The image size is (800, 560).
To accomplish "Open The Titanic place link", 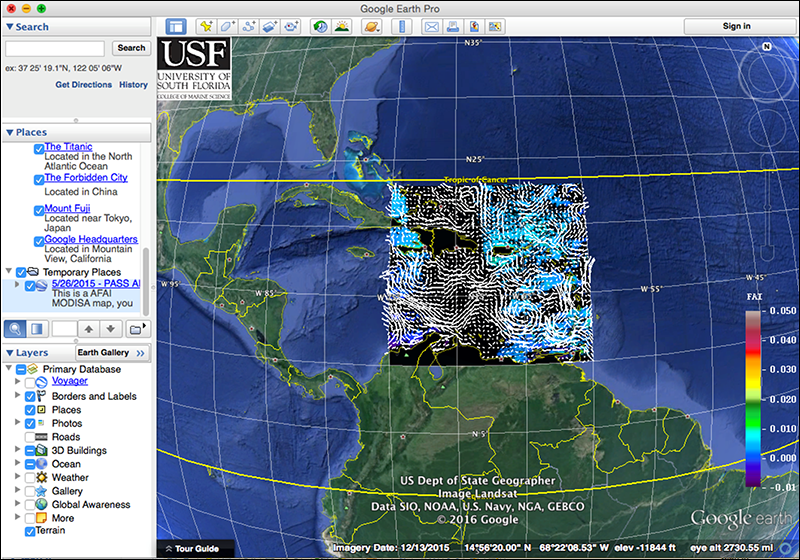I will pyautogui.click(x=68, y=147).
